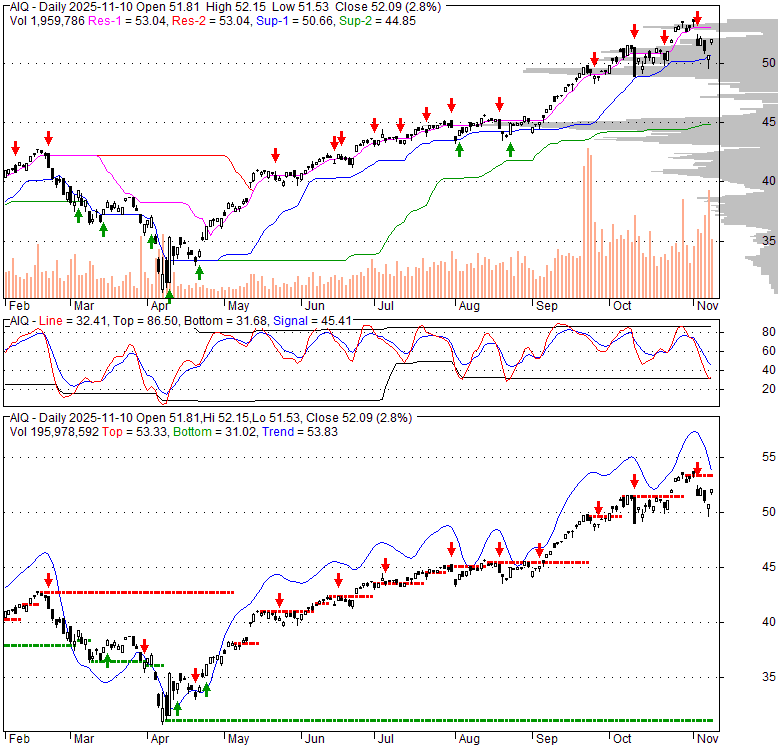Click the 'Nov' month label under the top chart

(707, 306)
